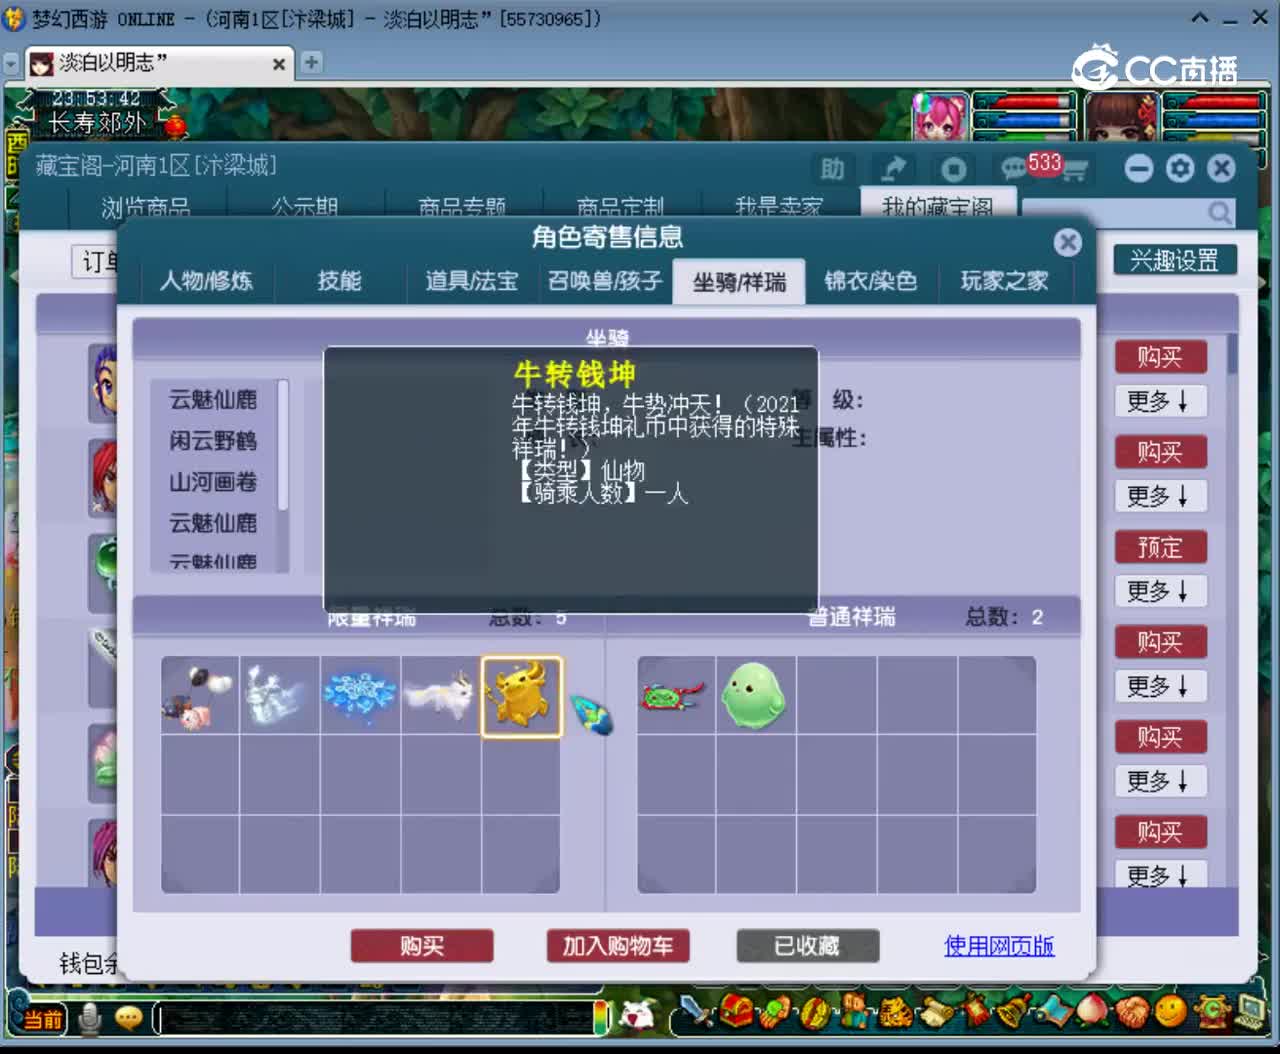This screenshot has width=1280, height=1054.
Task: Click the red 购买 button in dialog
Action: point(422,946)
